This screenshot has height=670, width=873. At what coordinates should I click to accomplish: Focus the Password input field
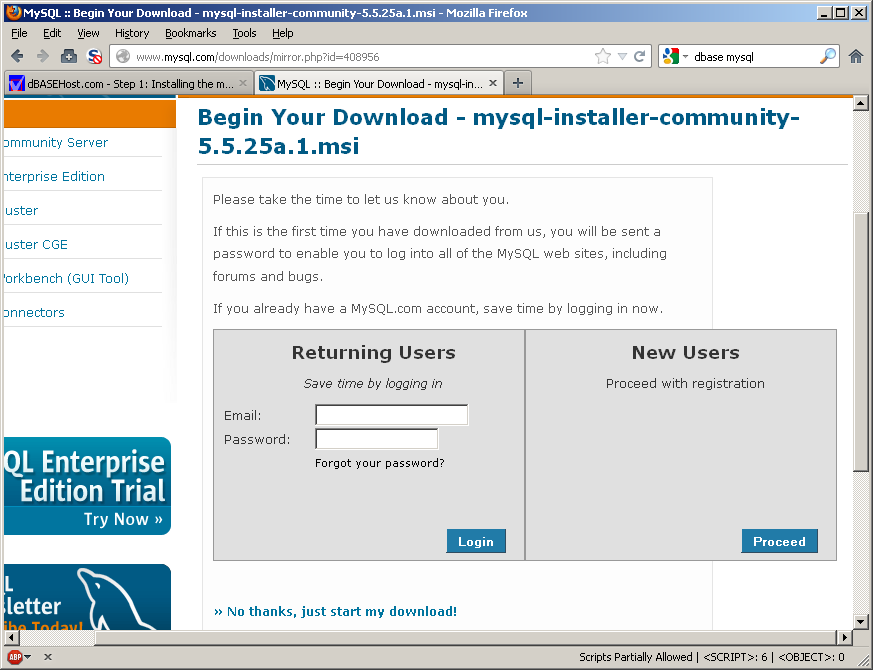pyautogui.click(x=376, y=439)
